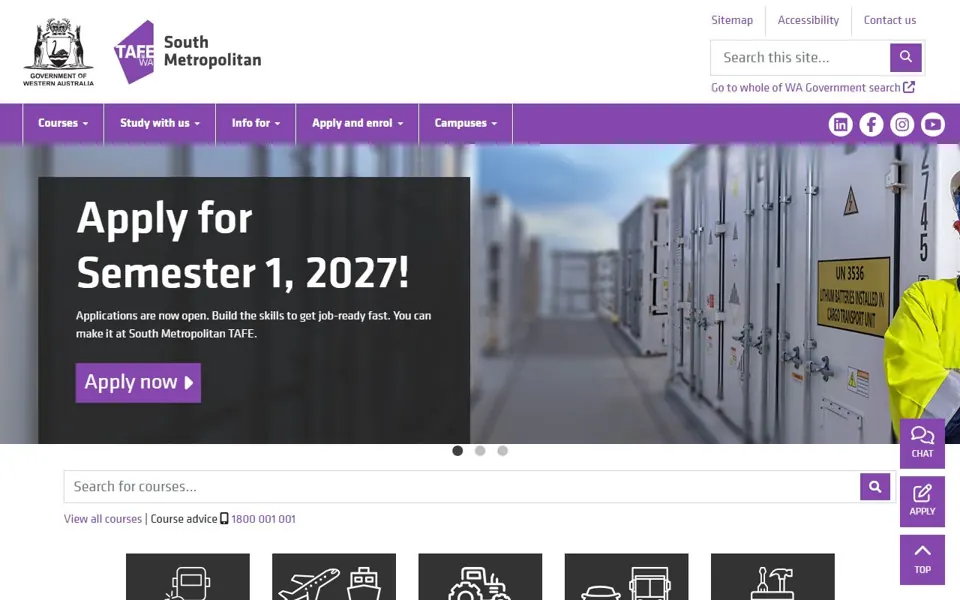The height and width of the screenshot is (600, 960).
Task: Click the Apply now button
Action: pyautogui.click(x=138, y=383)
